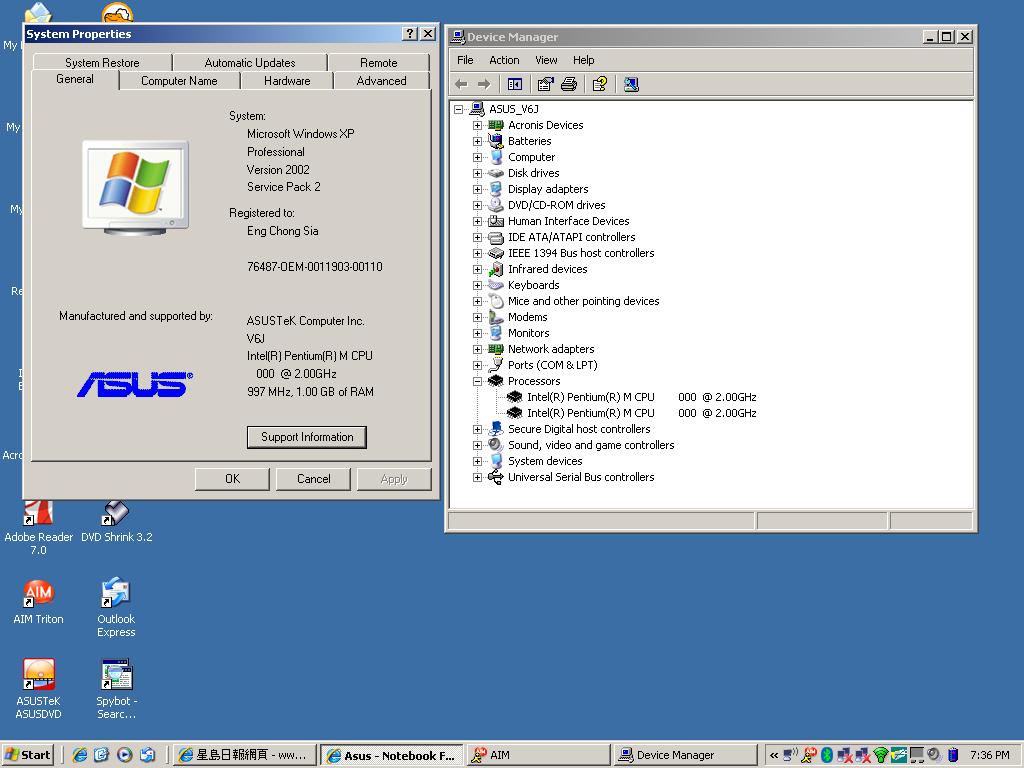Switch to the System Restore tab
This screenshot has width=1024, height=768.
(x=102, y=63)
